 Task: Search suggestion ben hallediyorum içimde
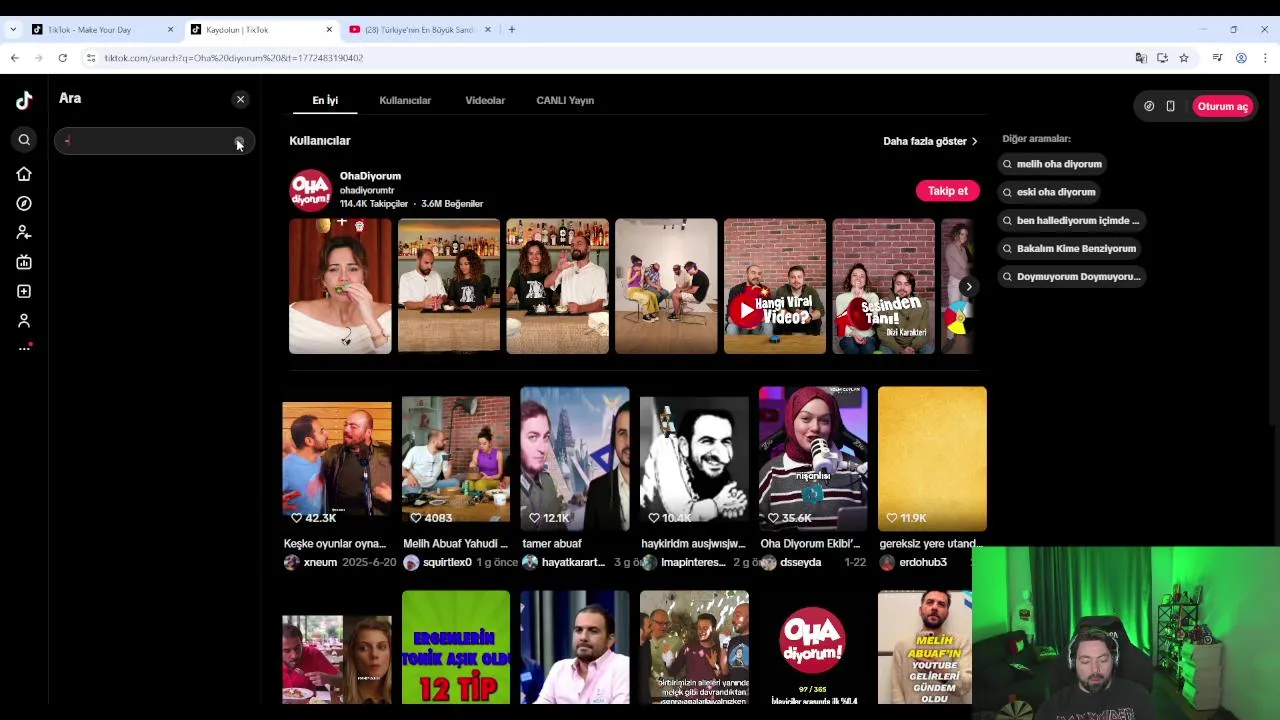(1071, 220)
